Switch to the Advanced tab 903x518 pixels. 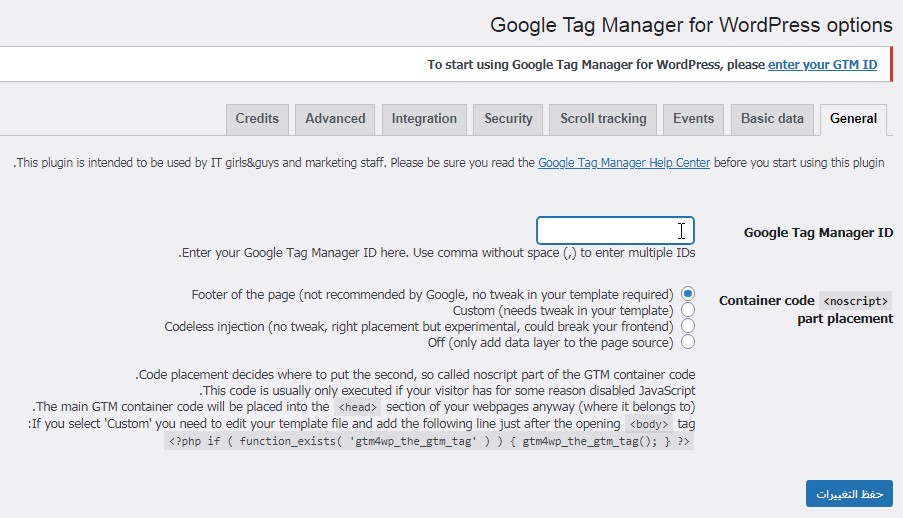coord(335,118)
